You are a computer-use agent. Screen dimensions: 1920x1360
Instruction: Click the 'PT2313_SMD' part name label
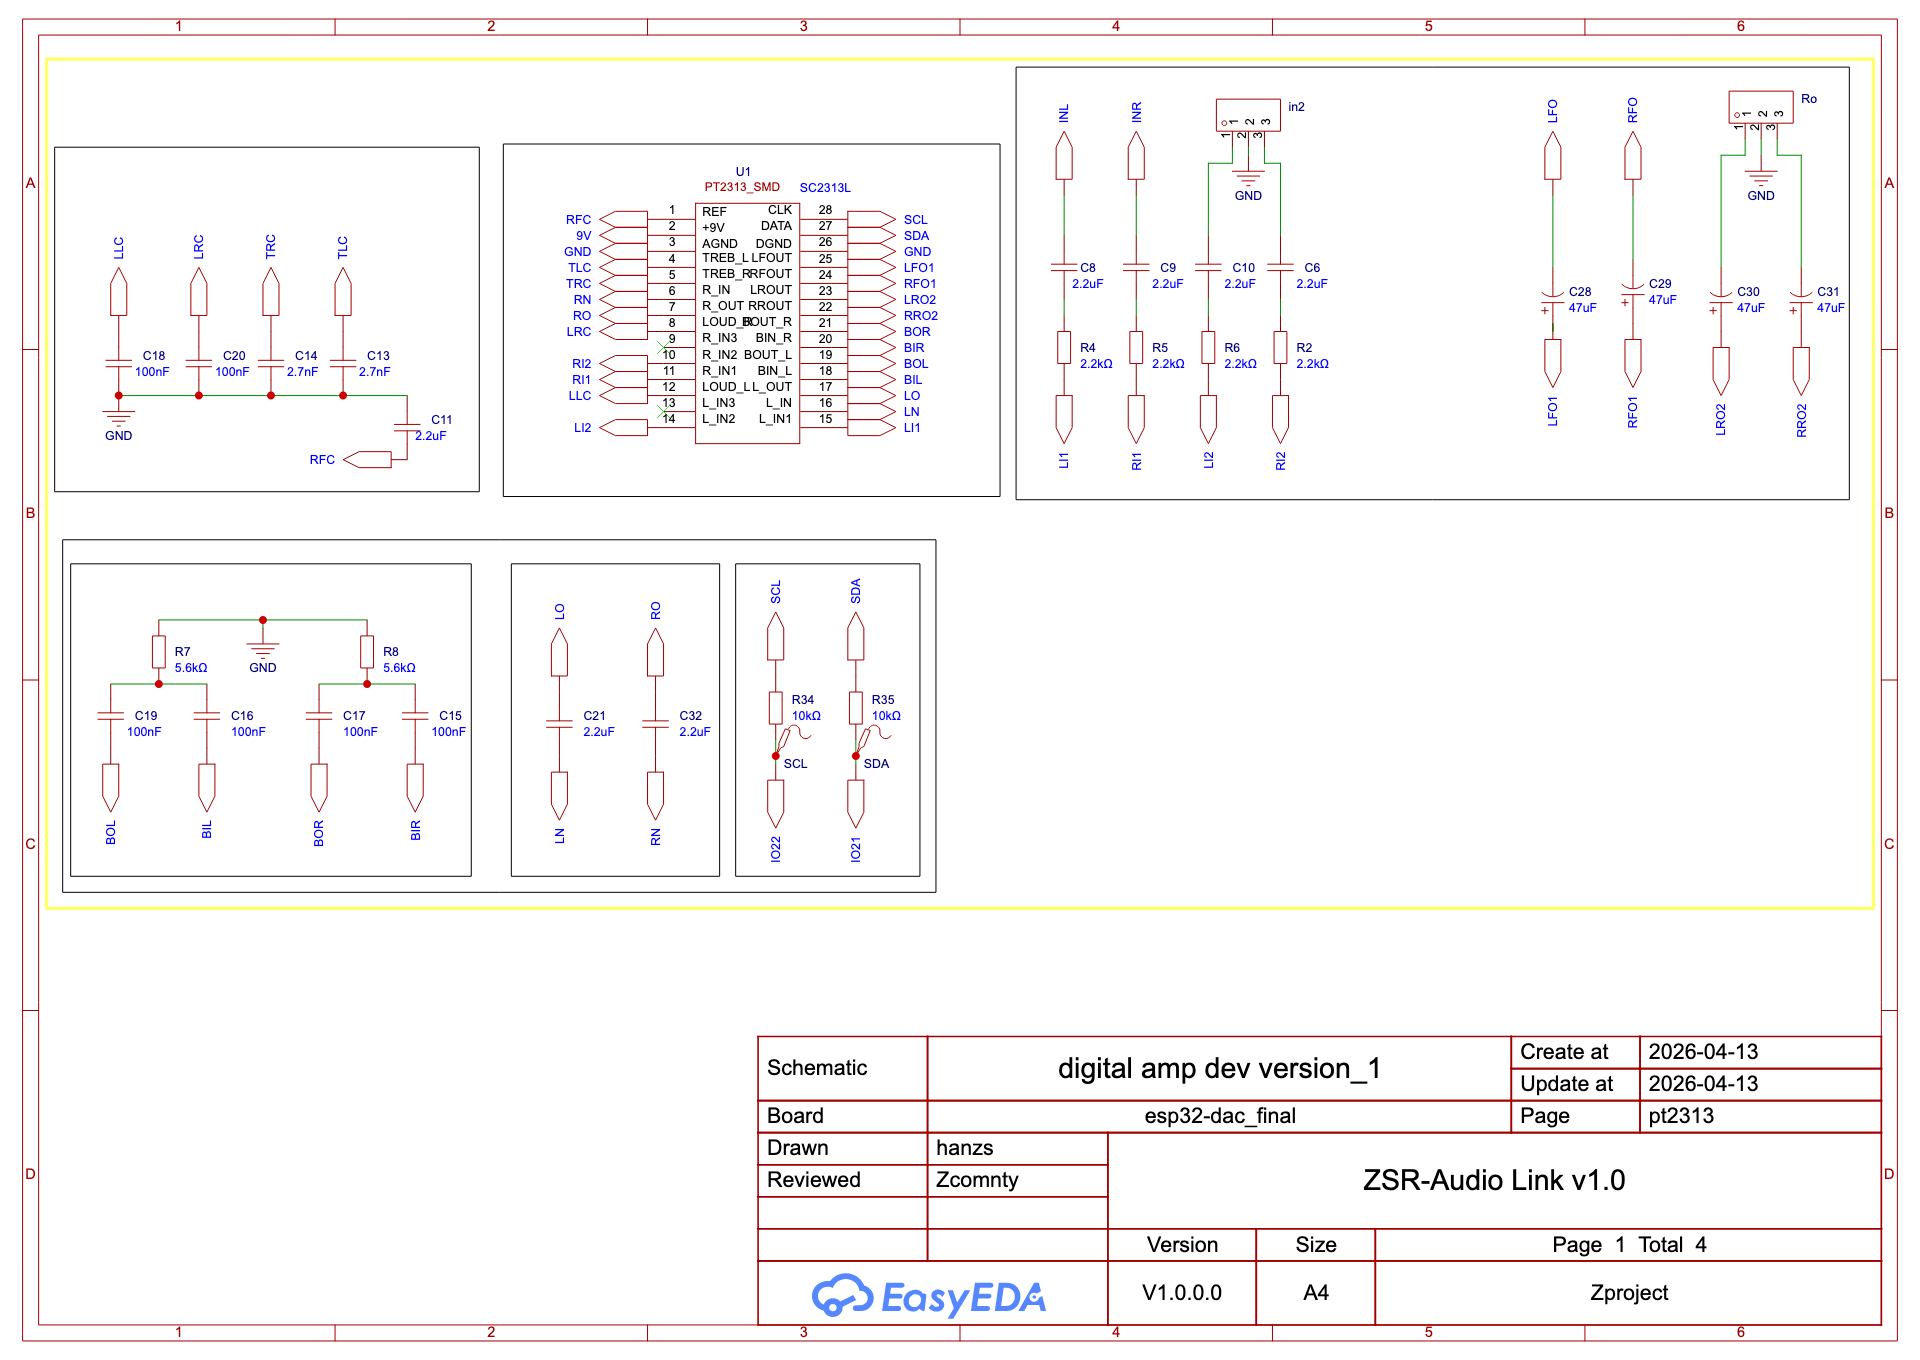tap(742, 187)
